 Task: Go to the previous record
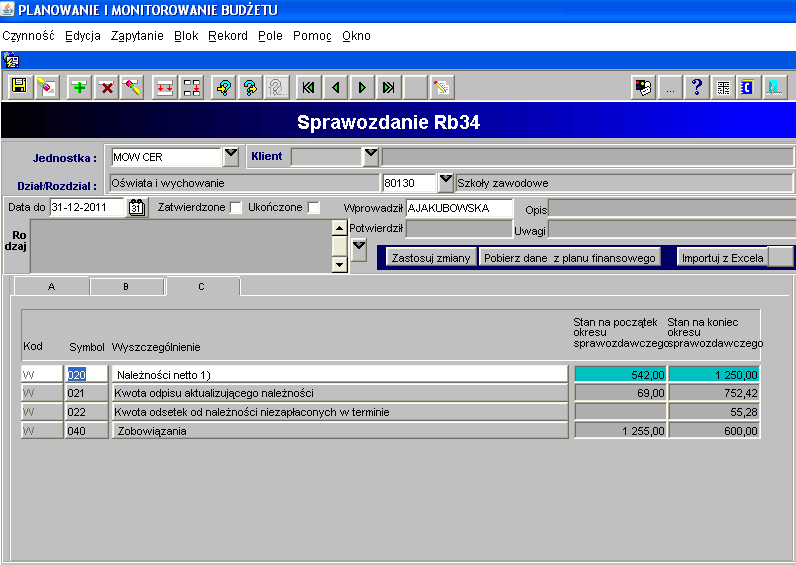coord(336,87)
